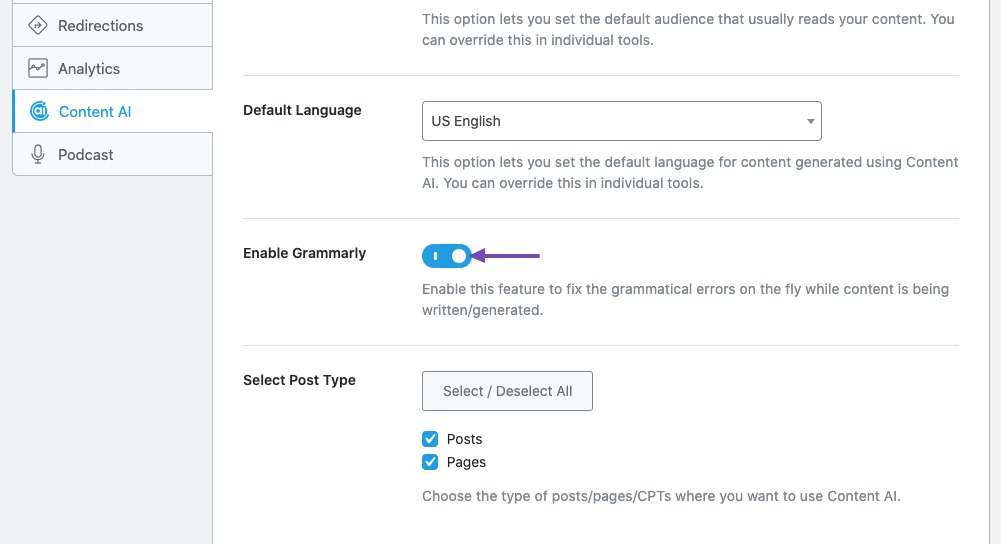Open the Default Language US English dropdown
Screen dimensions: 1001x544
pos(622,121)
